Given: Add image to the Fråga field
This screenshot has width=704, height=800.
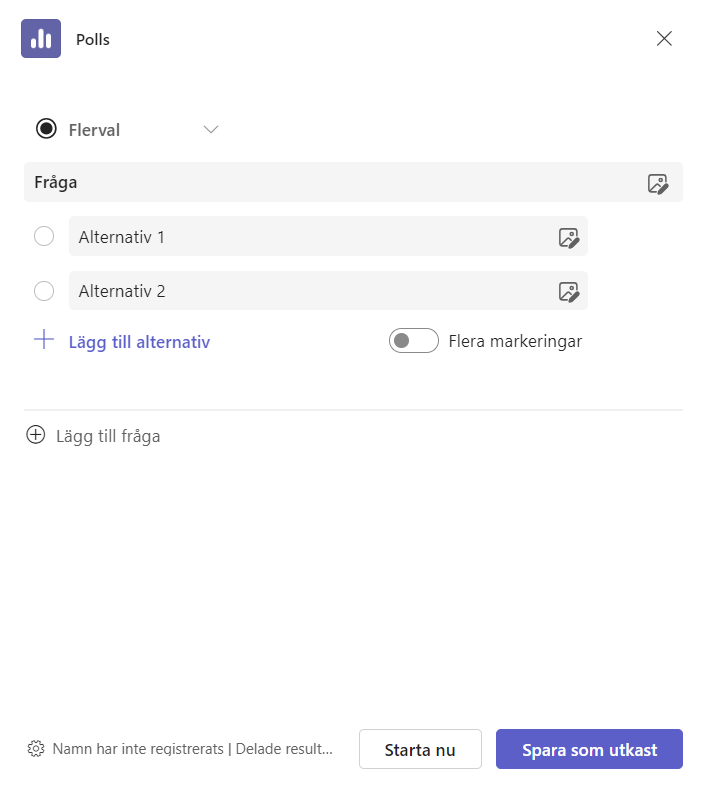Looking at the screenshot, I should pos(658,184).
